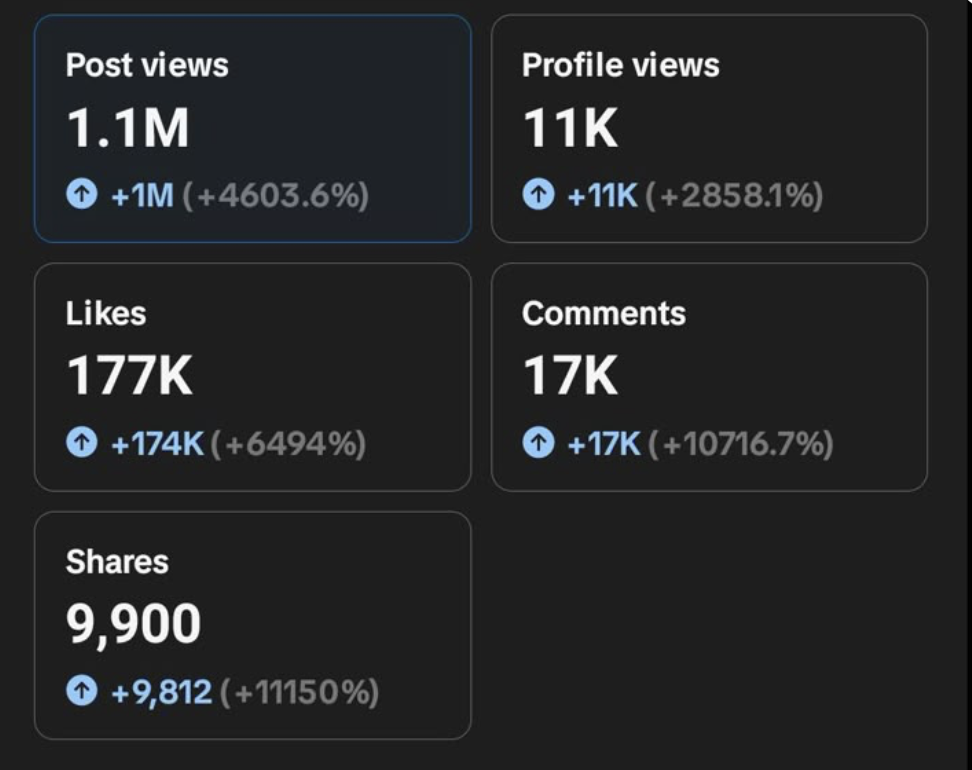972x770 pixels.
Task: Click the +174K likes increase value
Action: (x=157, y=443)
